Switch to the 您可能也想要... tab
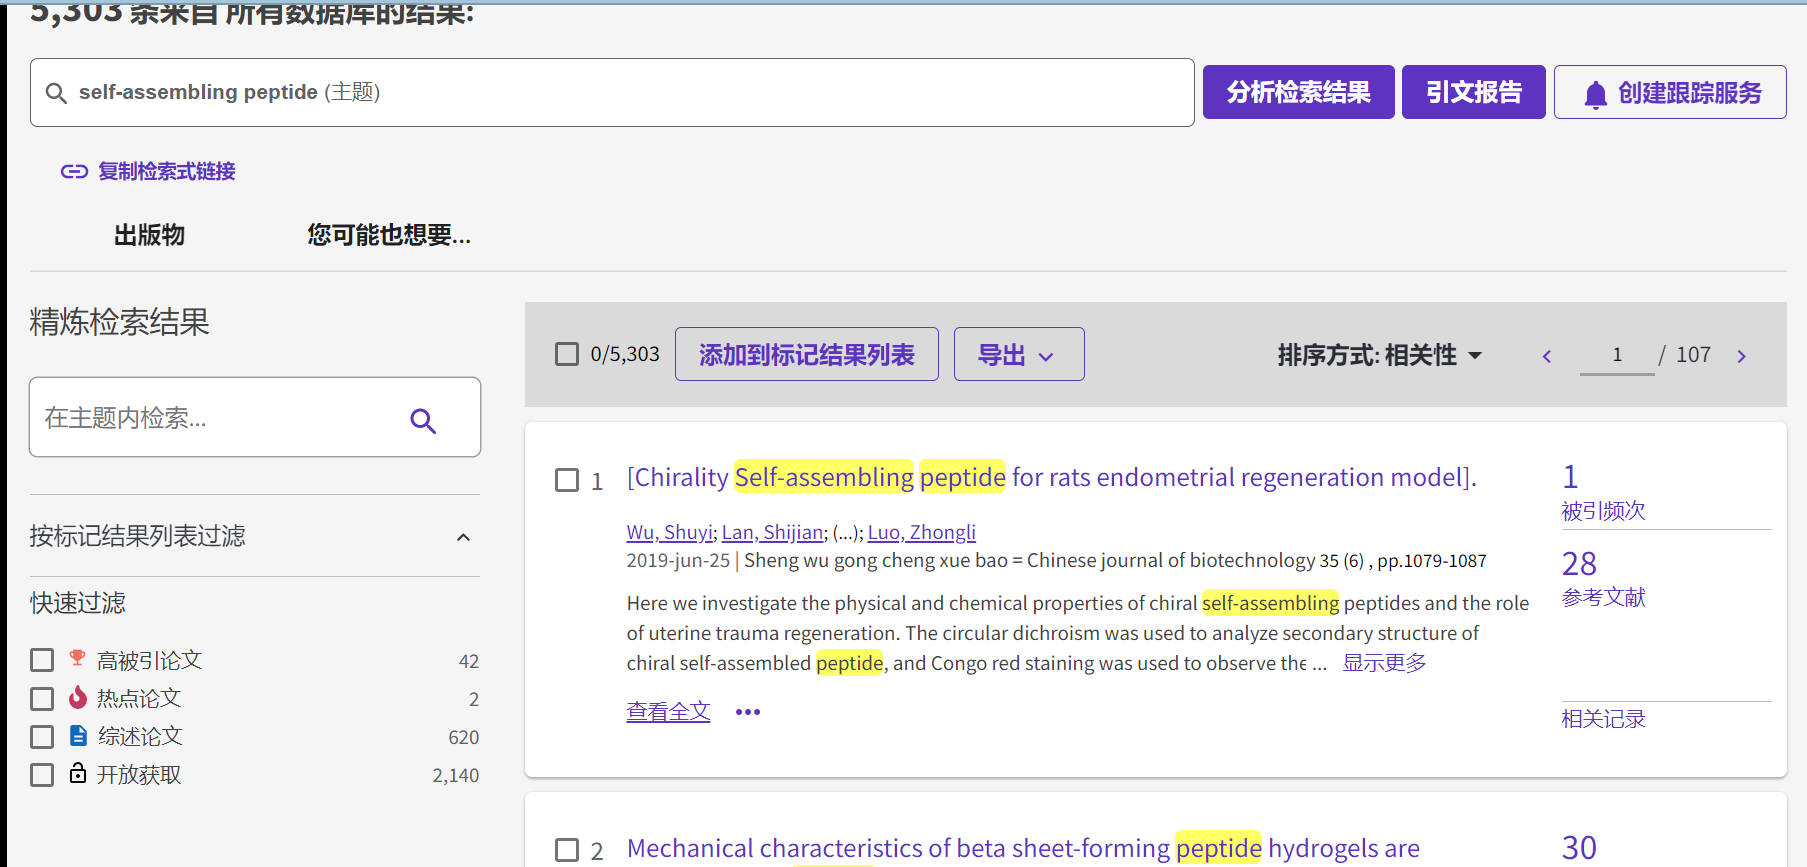Image resolution: width=1807 pixels, height=867 pixels. [x=389, y=235]
